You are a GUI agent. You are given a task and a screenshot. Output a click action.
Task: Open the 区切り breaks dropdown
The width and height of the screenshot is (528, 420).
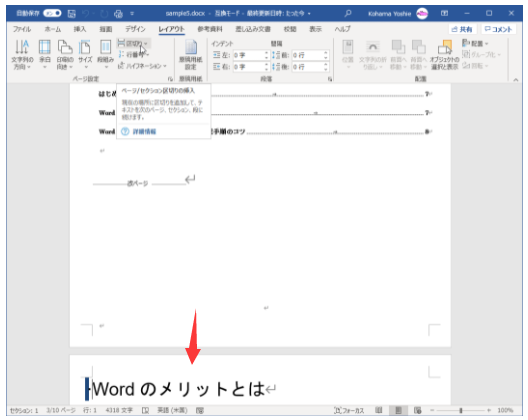coord(133,43)
